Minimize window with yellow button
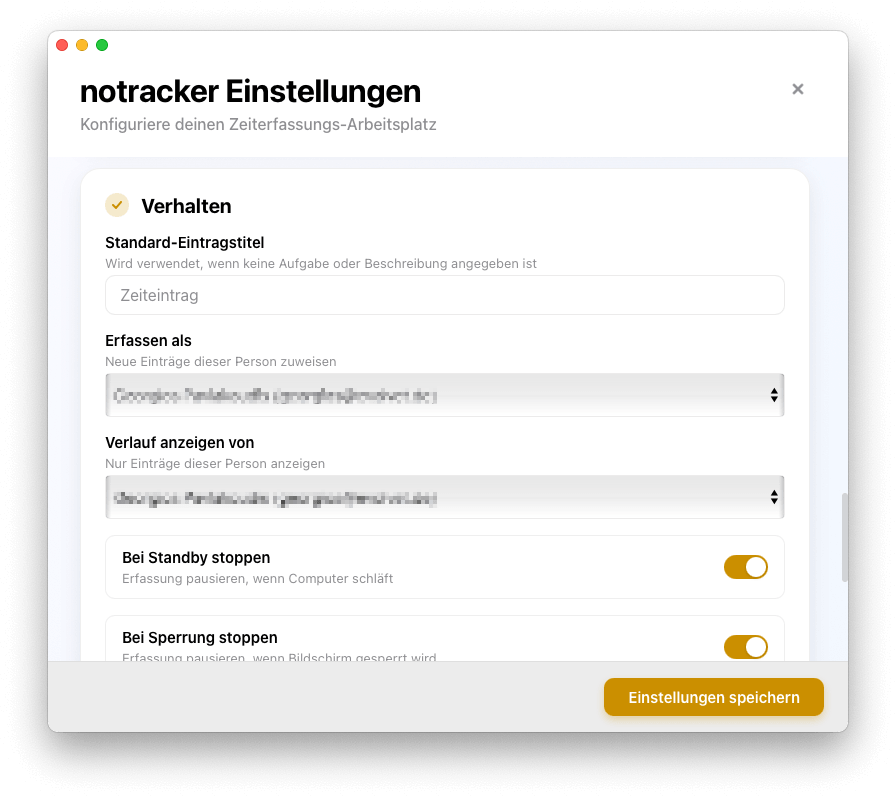This screenshot has width=896, height=799. click(x=82, y=45)
